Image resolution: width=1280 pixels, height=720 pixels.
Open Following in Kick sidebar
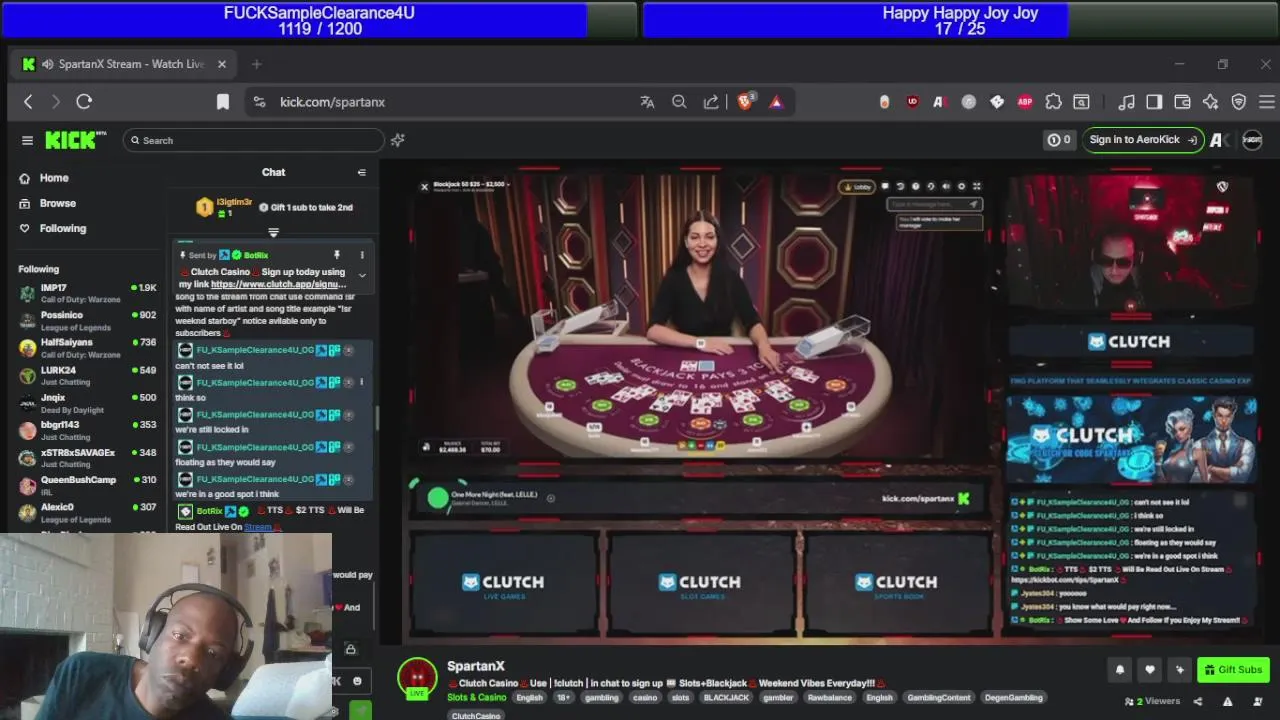62,228
